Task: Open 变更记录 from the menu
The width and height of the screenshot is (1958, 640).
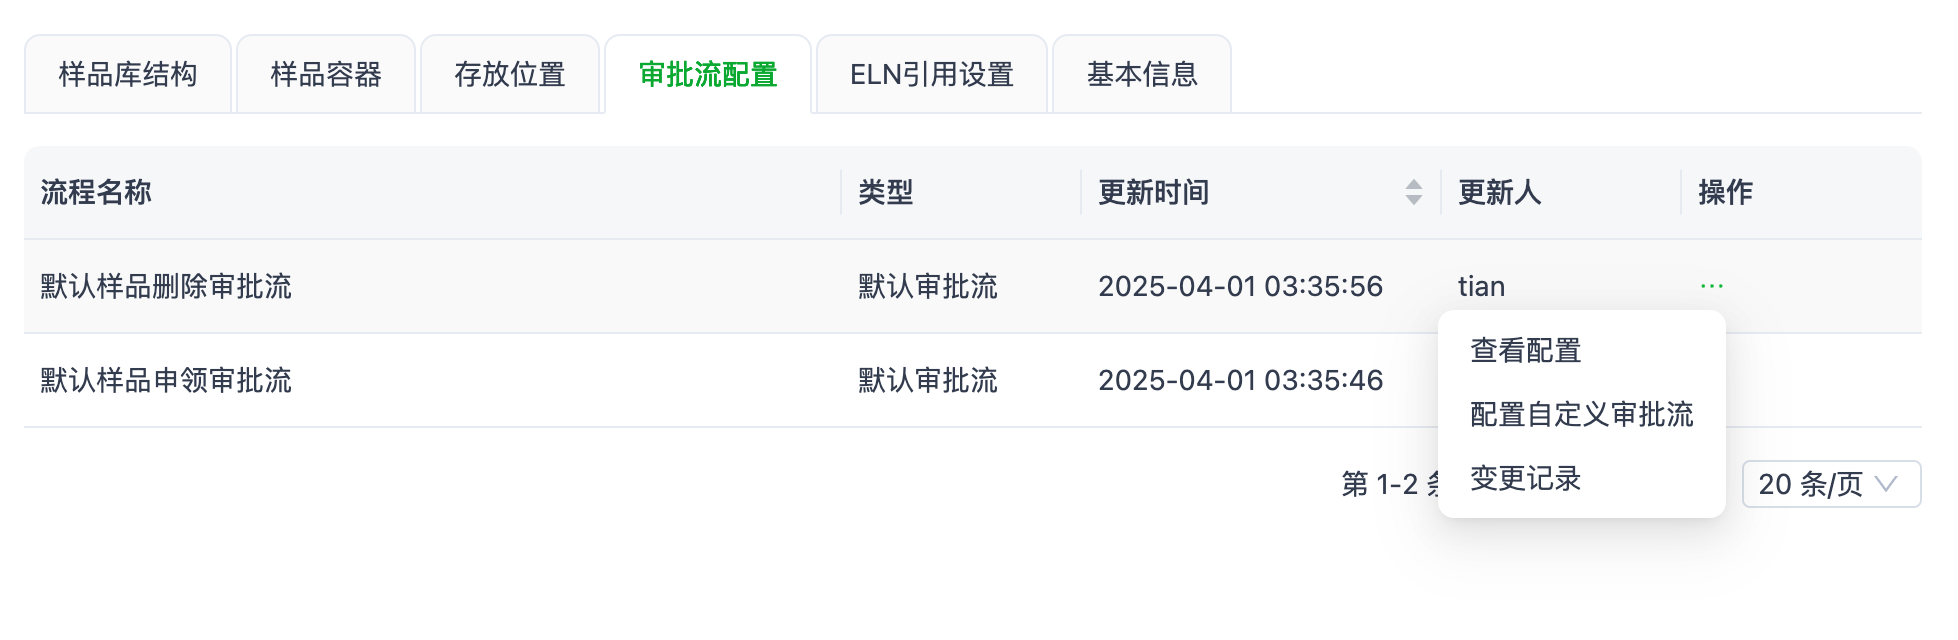Action: [1524, 479]
